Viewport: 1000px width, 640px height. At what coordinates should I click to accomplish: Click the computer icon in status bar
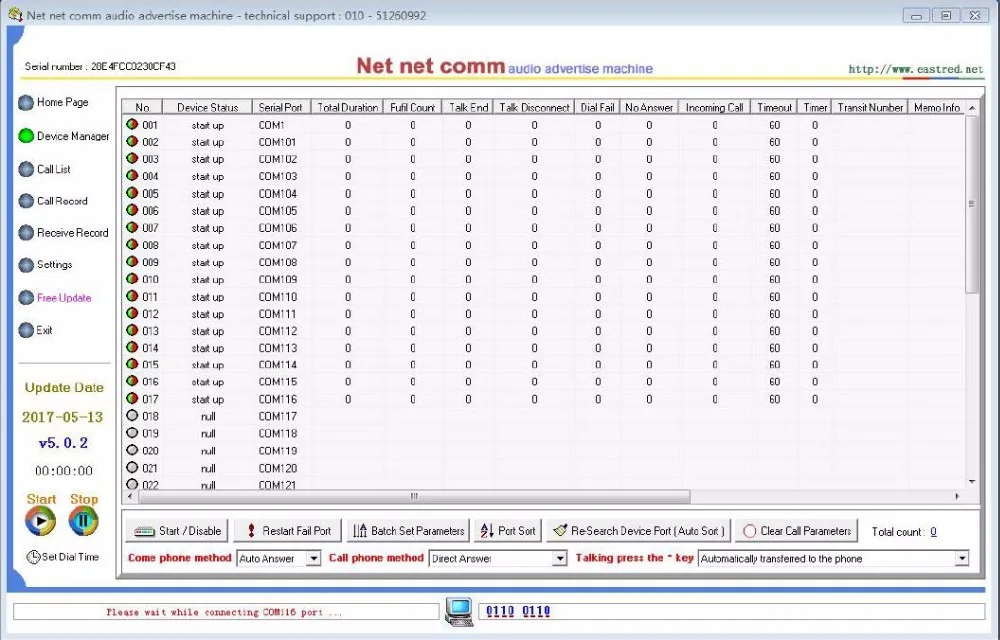click(459, 612)
